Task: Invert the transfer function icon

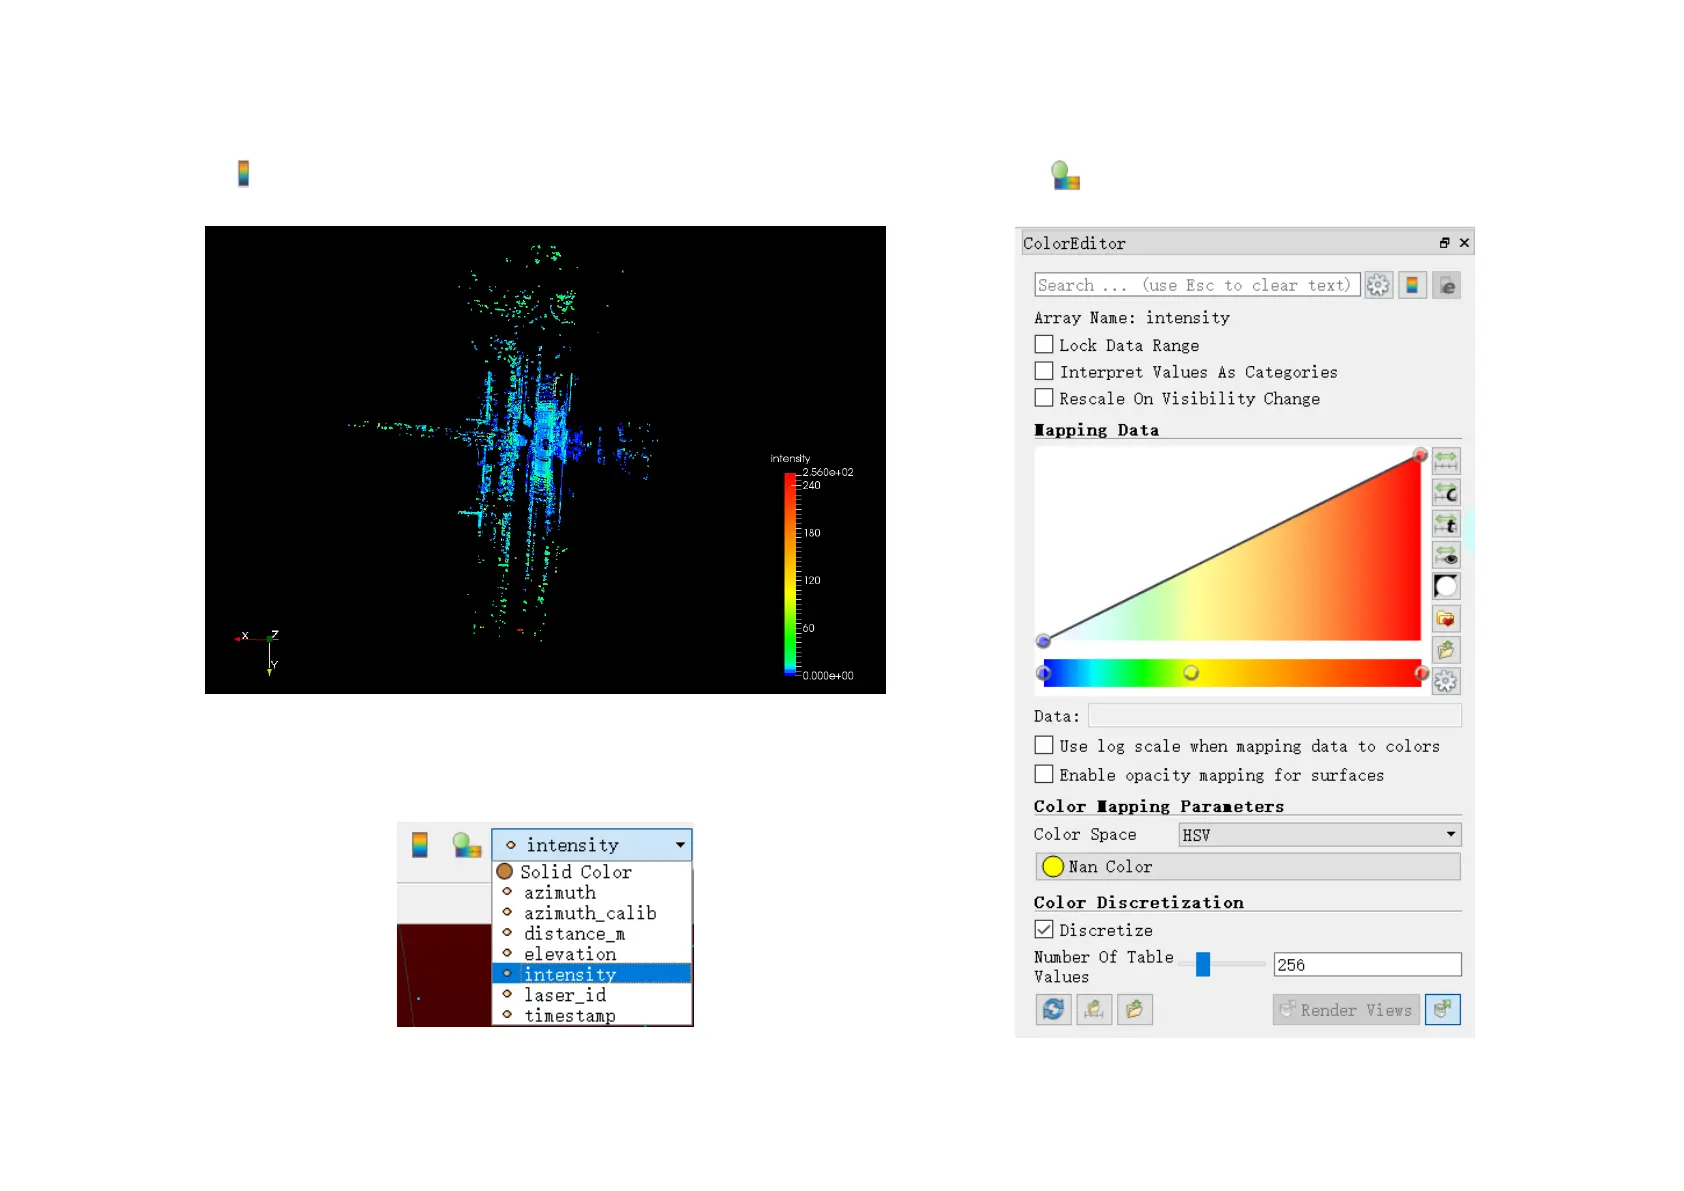Action: pos(1446,587)
